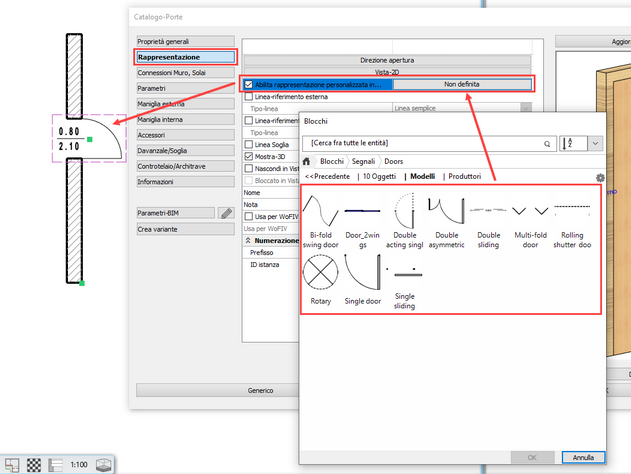Open the Maniglia interna tab
631x474 pixels.
tap(186, 120)
